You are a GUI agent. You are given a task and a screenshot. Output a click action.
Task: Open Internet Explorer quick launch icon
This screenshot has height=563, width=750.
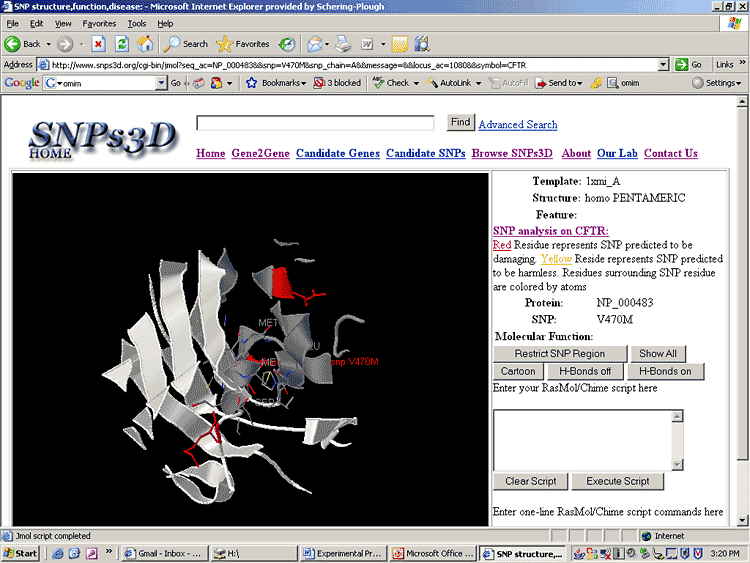[58, 553]
